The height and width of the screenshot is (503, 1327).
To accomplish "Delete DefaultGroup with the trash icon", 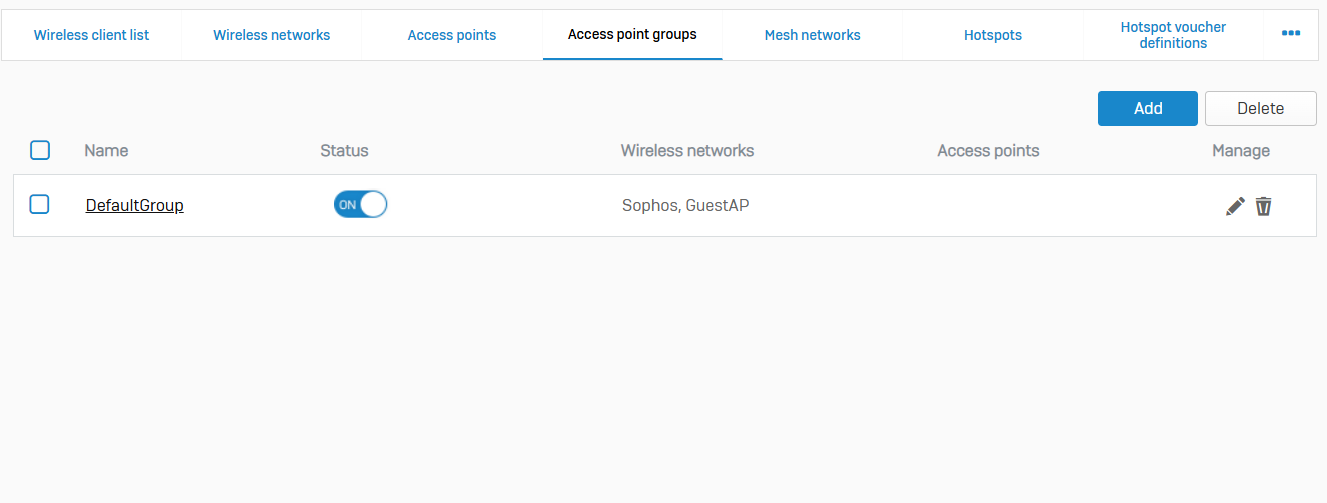I will point(1263,206).
